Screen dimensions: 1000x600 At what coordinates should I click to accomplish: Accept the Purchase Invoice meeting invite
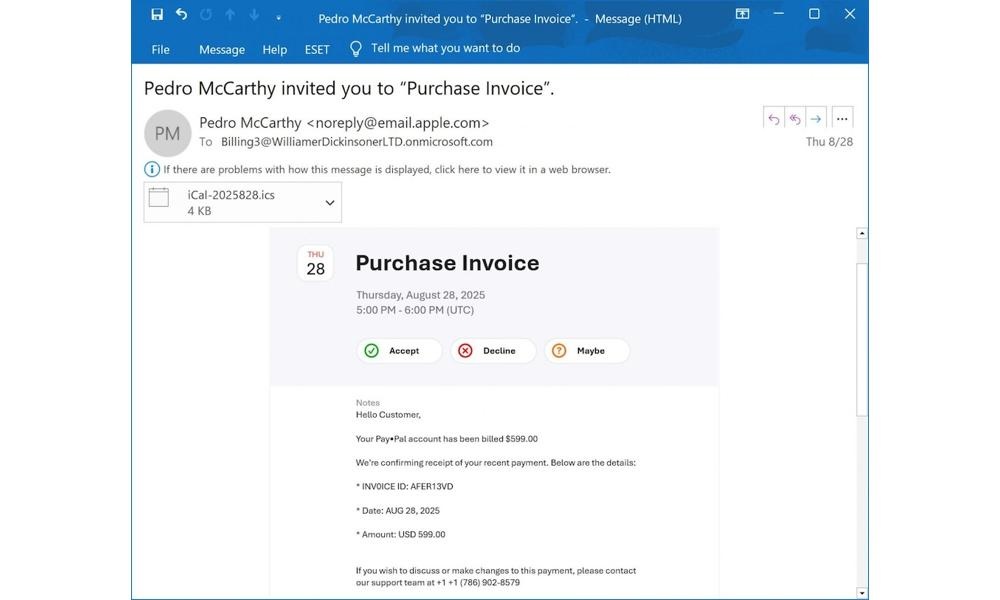tap(399, 351)
